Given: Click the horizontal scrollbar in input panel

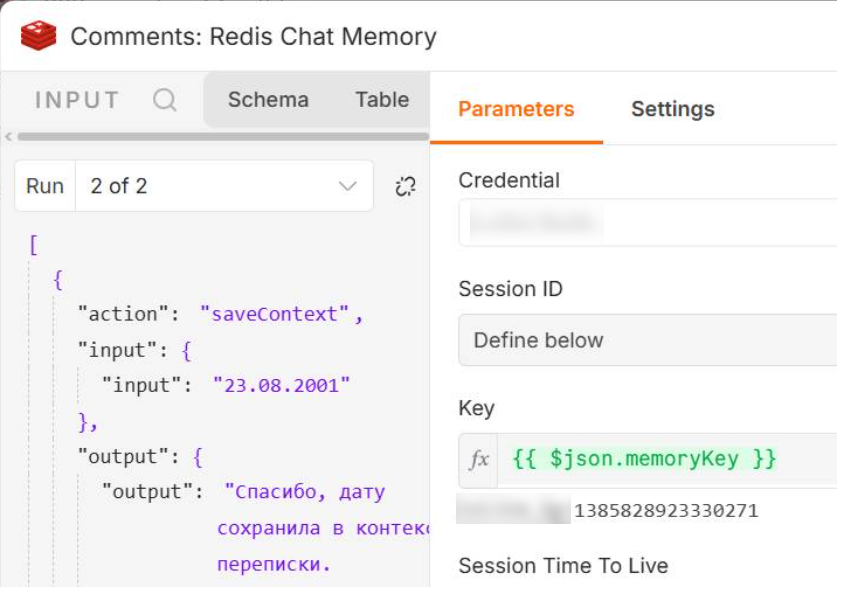Looking at the screenshot, I should click(223, 137).
